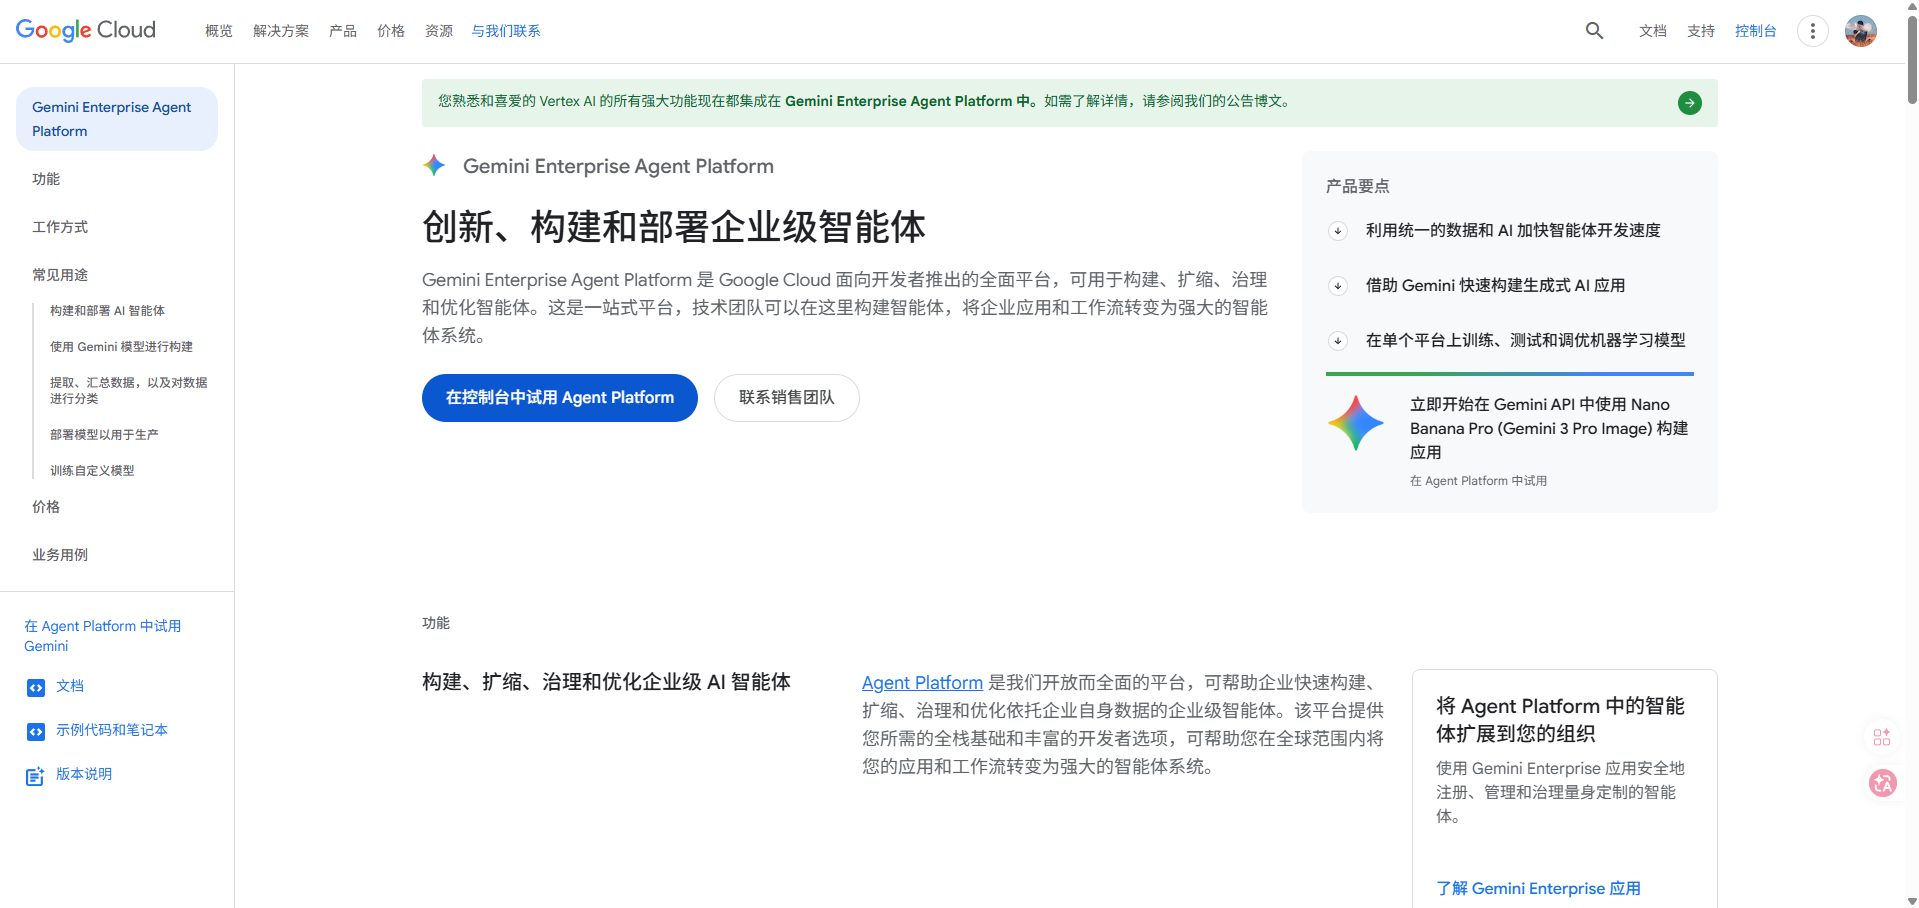Open 部署模型以用于生产 sidebar entry
The width and height of the screenshot is (1919, 908).
coord(104,435)
